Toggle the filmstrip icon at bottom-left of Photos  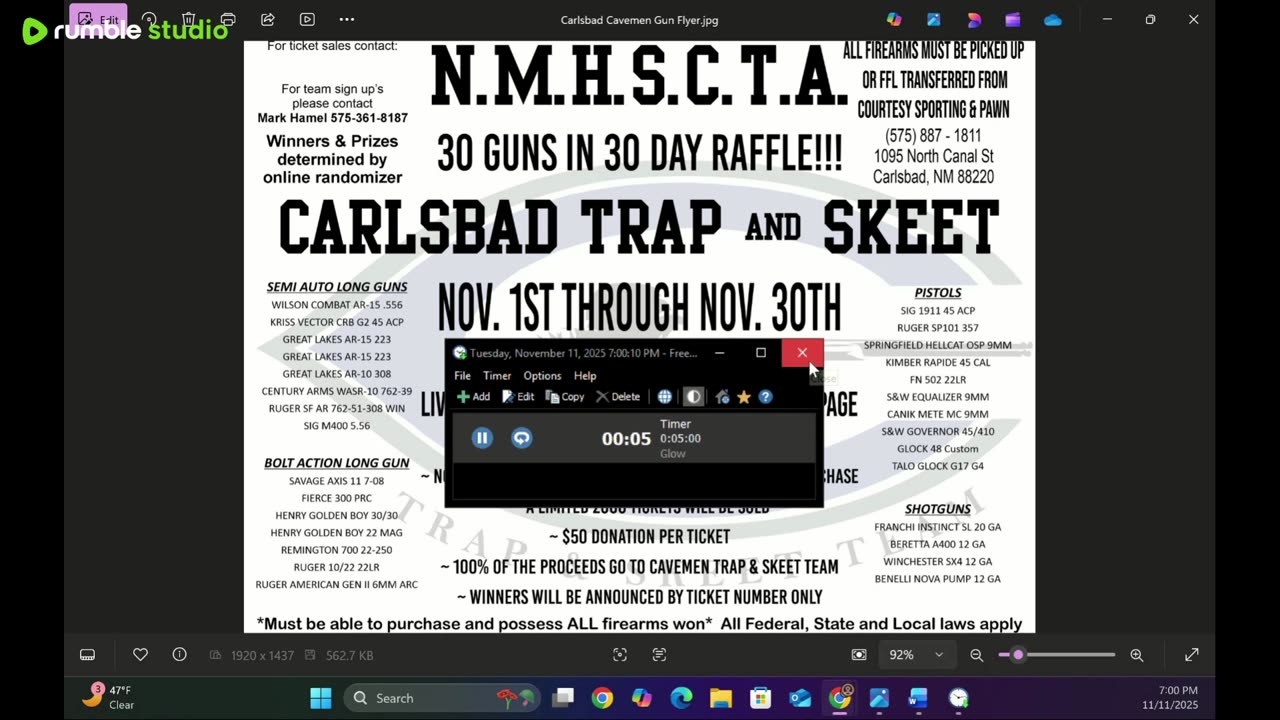point(88,655)
